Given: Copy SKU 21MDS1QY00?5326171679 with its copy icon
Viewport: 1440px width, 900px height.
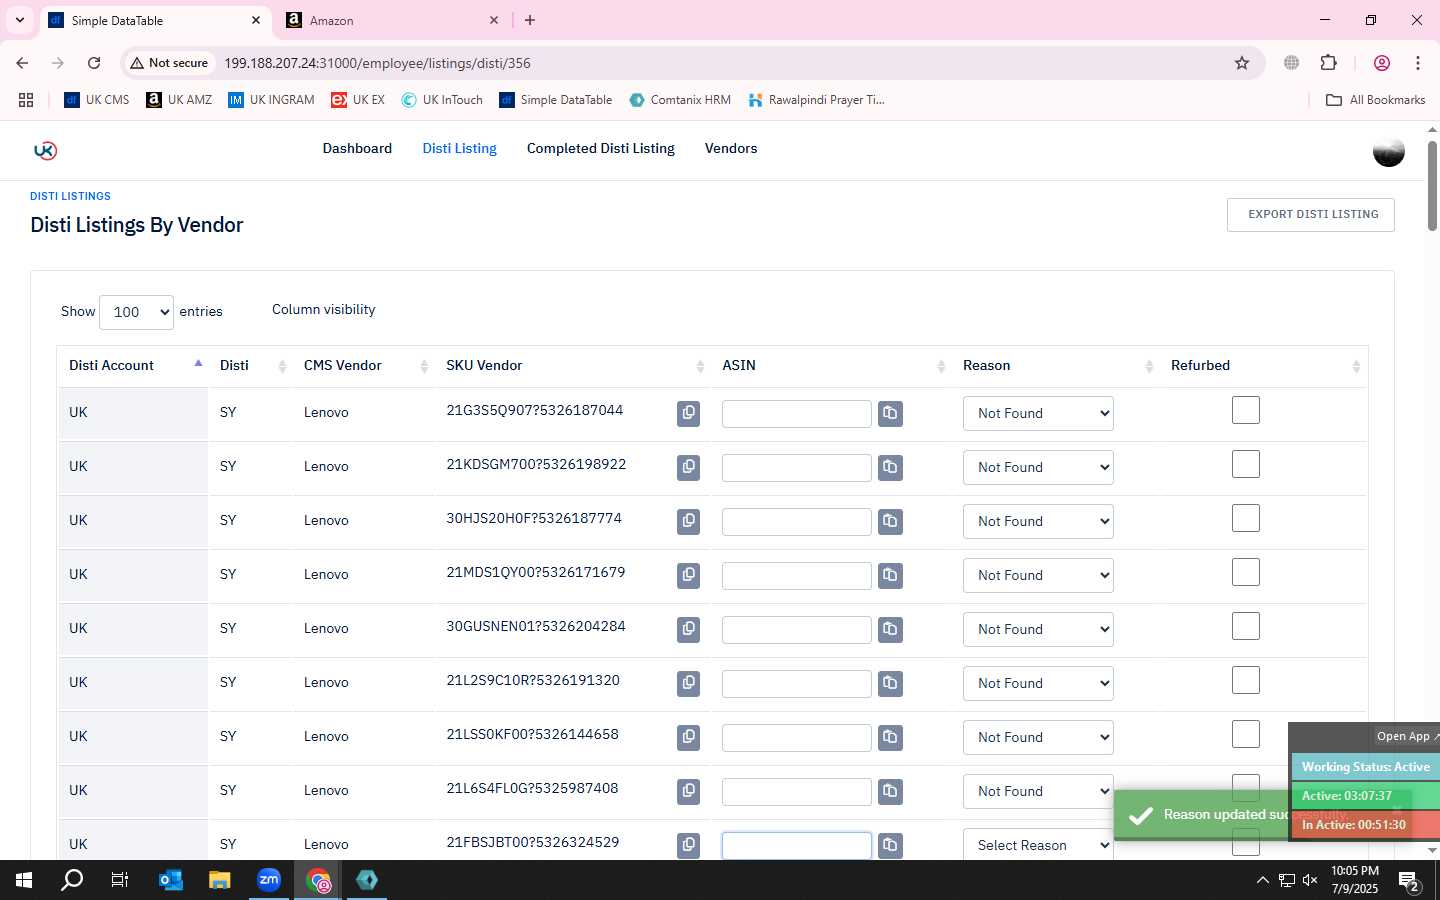Looking at the screenshot, I should pos(688,575).
